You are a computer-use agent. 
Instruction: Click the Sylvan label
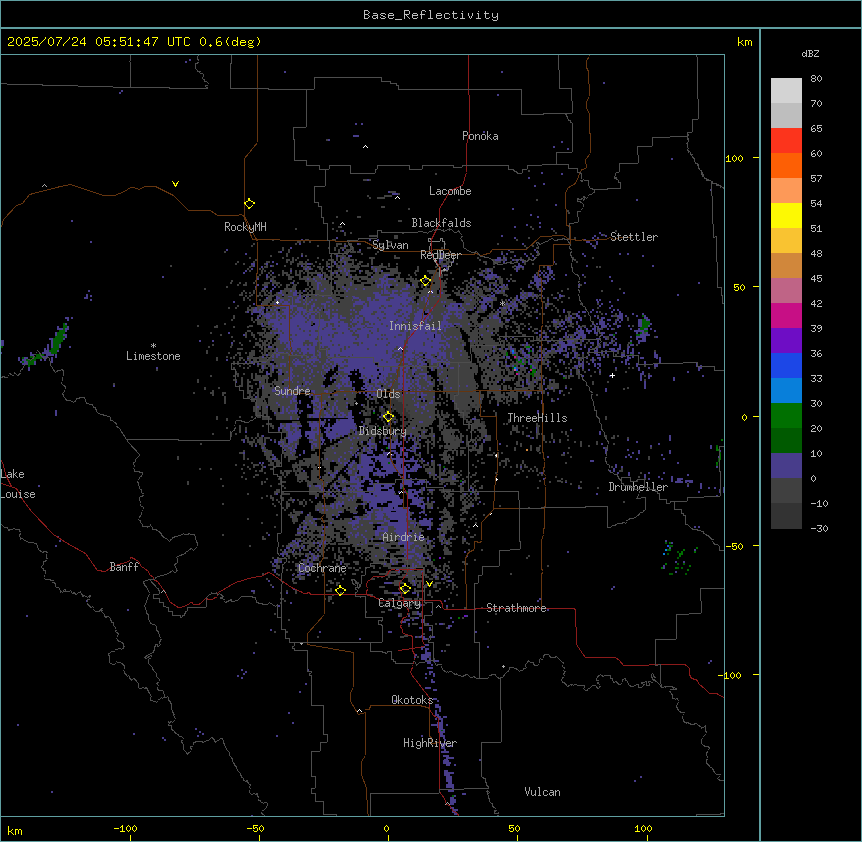pyautogui.click(x=390, y=245)
